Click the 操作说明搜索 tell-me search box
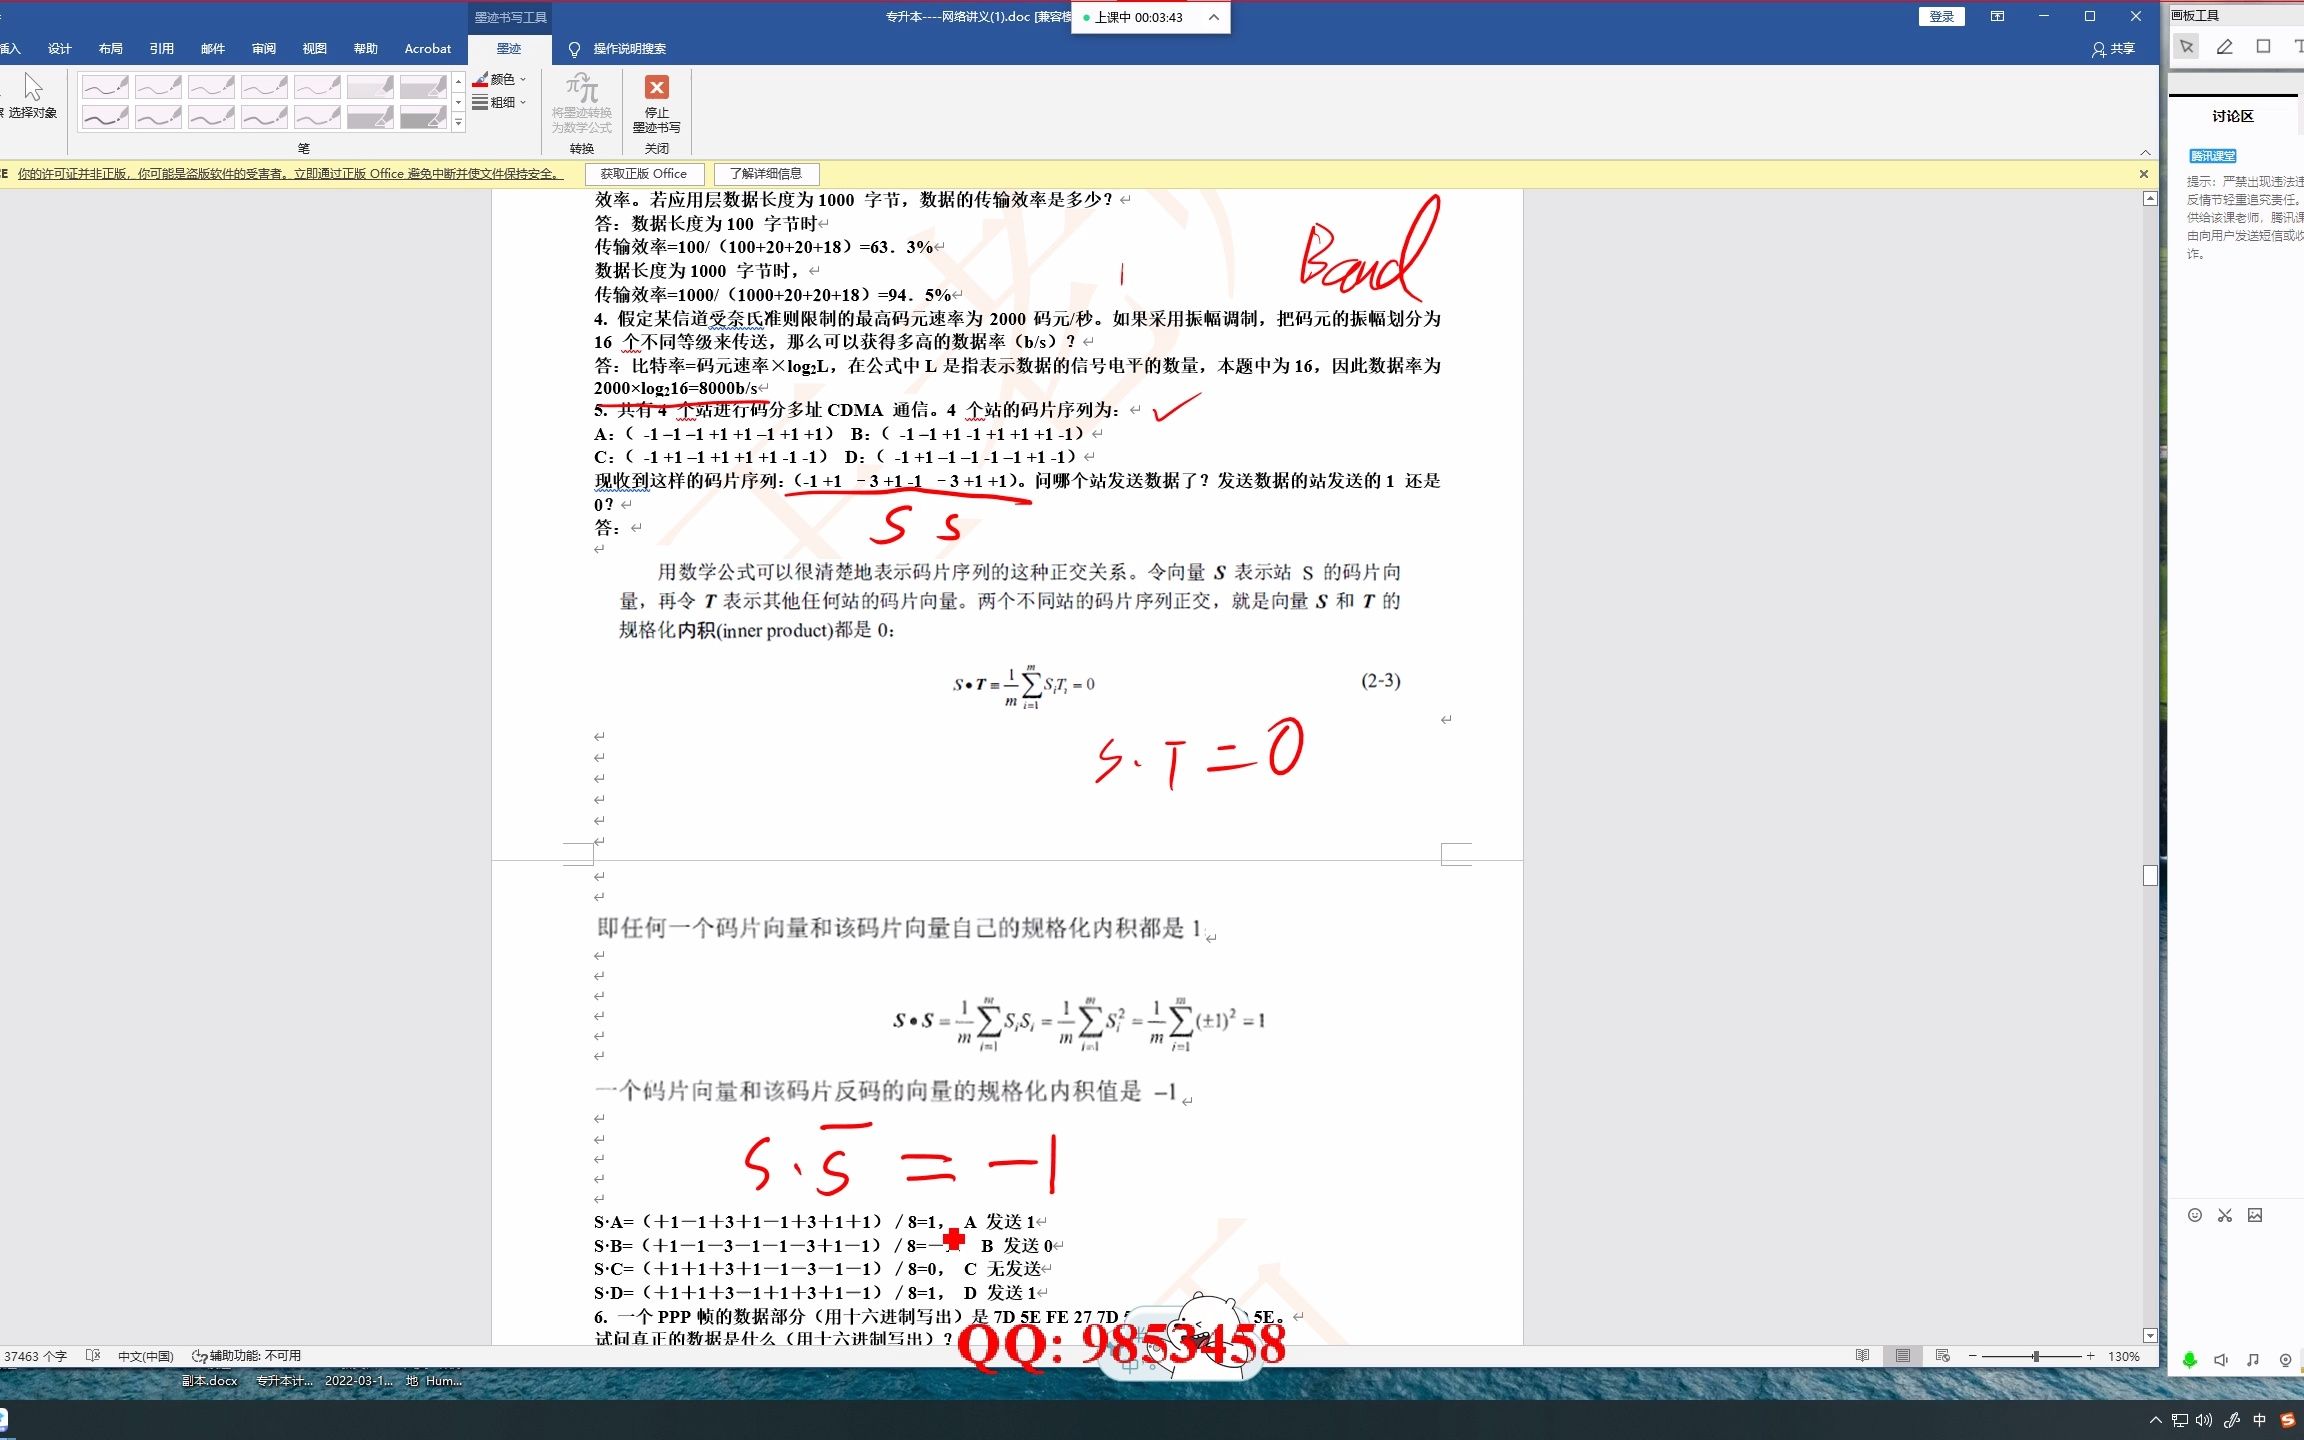The height and width of the screenshot is (1440, 2304). tap(618, 49)
